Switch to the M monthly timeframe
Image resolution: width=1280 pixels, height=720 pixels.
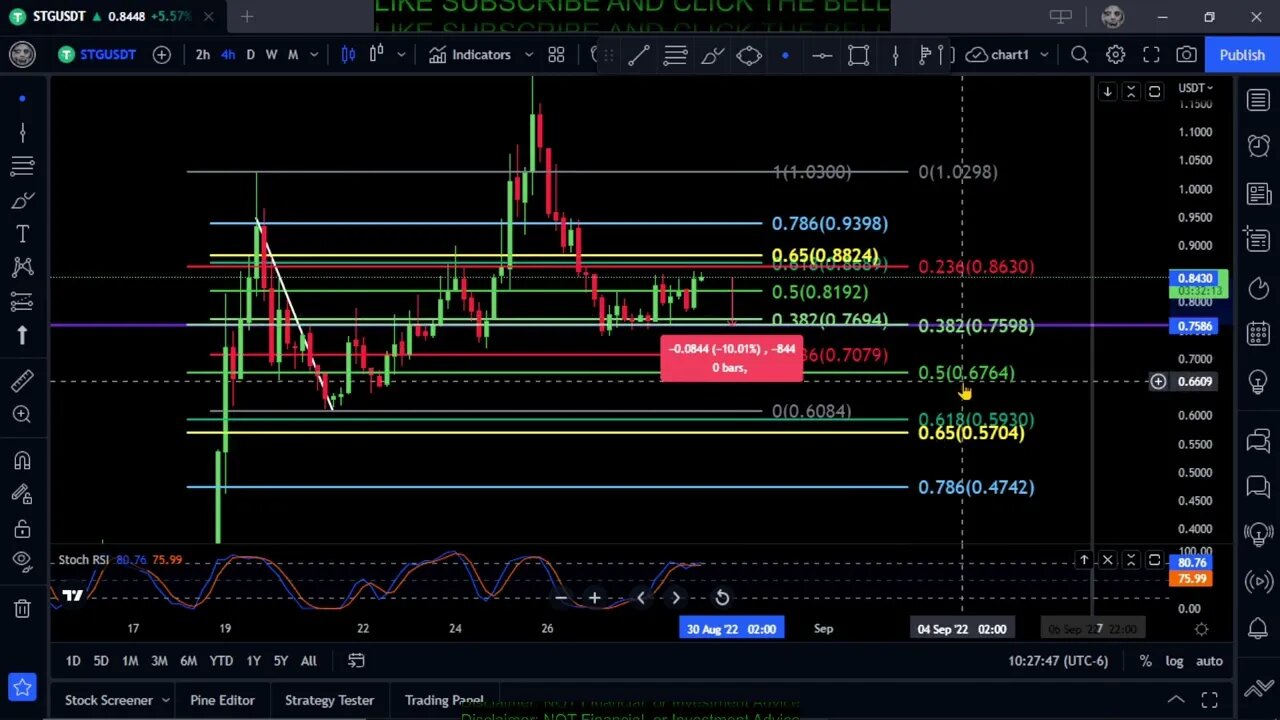coord(293,55)
